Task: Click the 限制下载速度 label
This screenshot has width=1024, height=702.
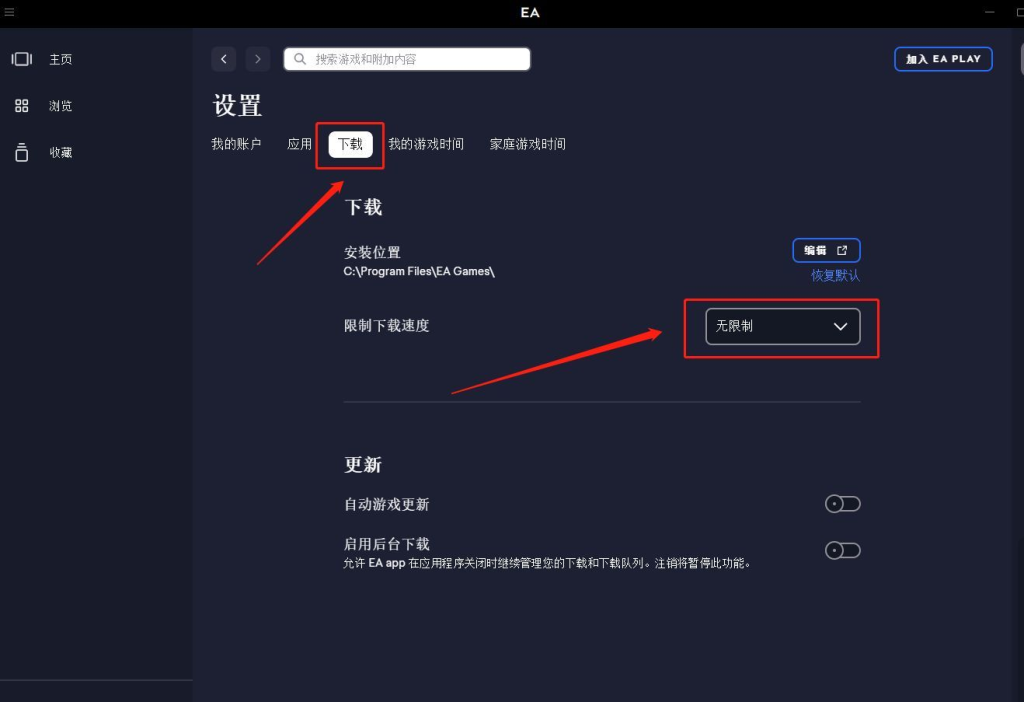Action: [x=387, y=325]
